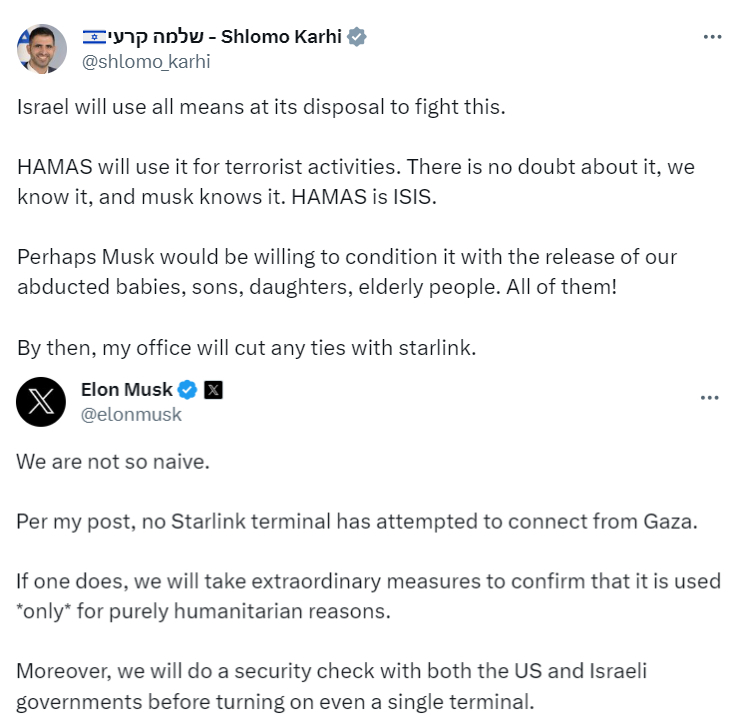Open Elon Musk's X logo avatar
Viewport: 741px width, 723px height.
pos(41,401)
